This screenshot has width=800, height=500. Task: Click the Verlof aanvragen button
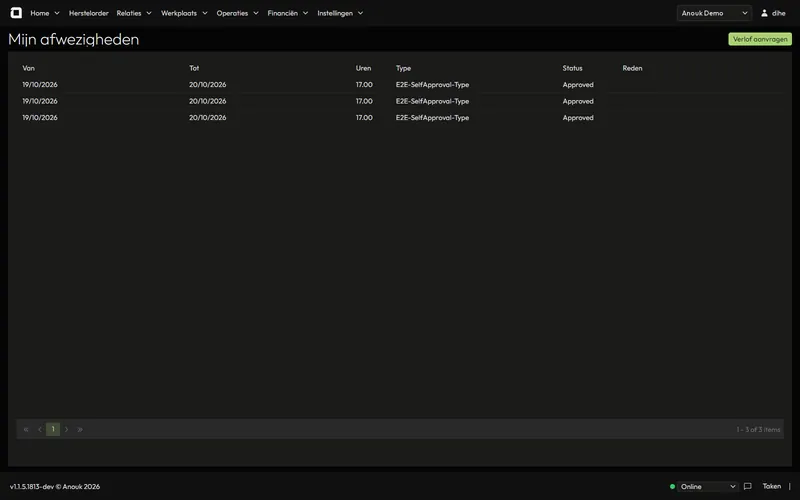click(760, 39)
